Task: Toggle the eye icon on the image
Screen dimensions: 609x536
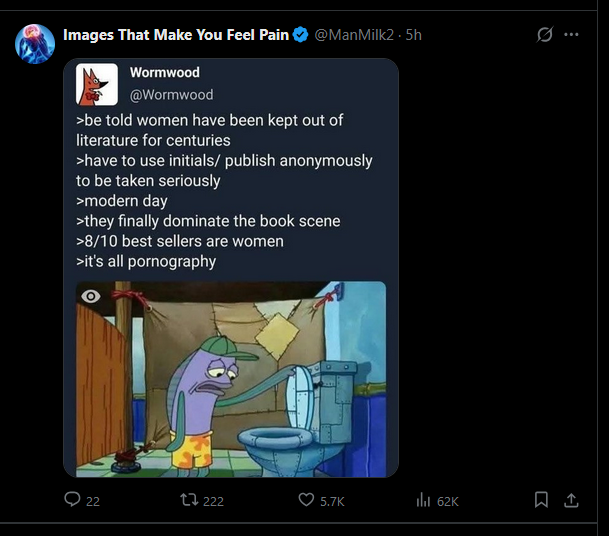Action: [x=91, y=296]
